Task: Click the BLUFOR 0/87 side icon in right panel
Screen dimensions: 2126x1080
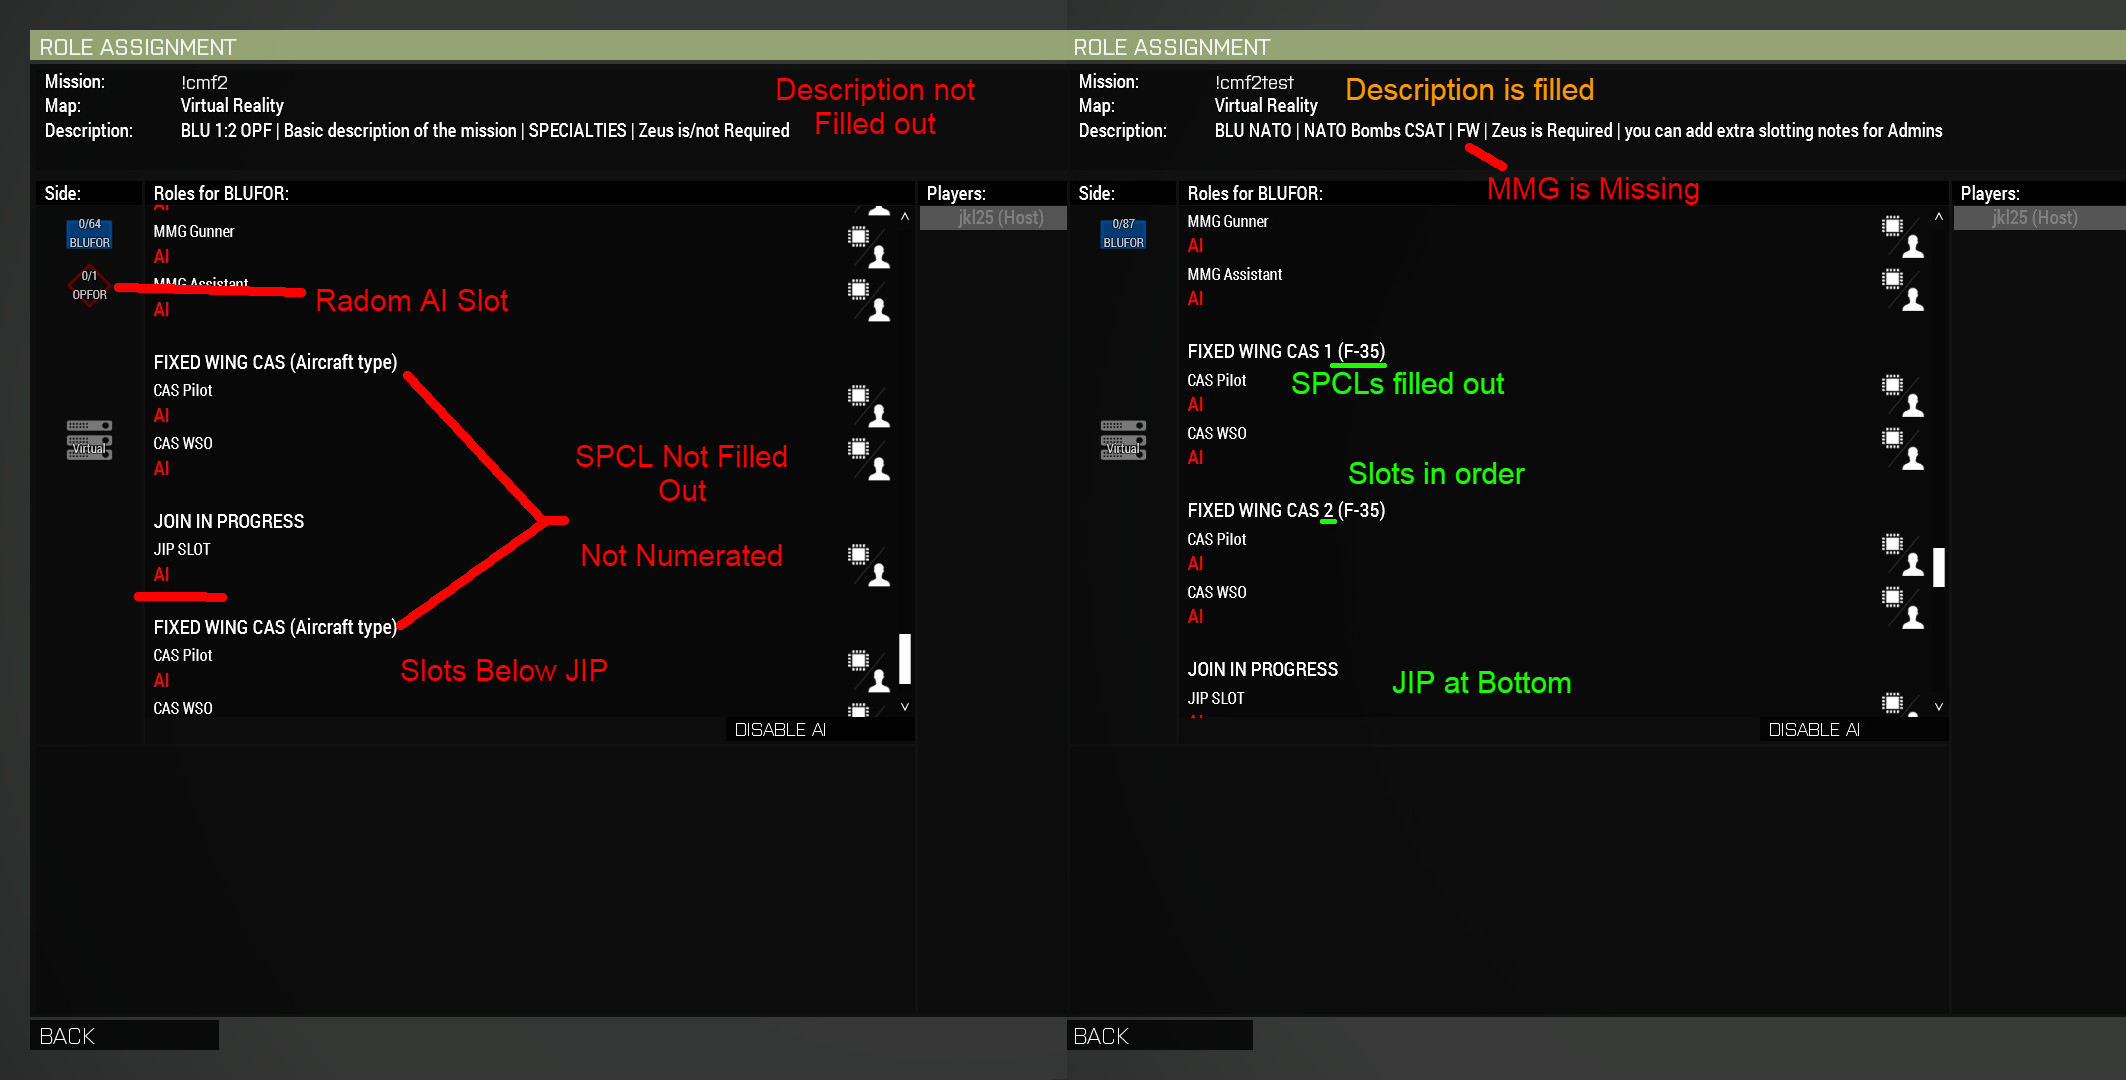Action: tap(1123, 233)
